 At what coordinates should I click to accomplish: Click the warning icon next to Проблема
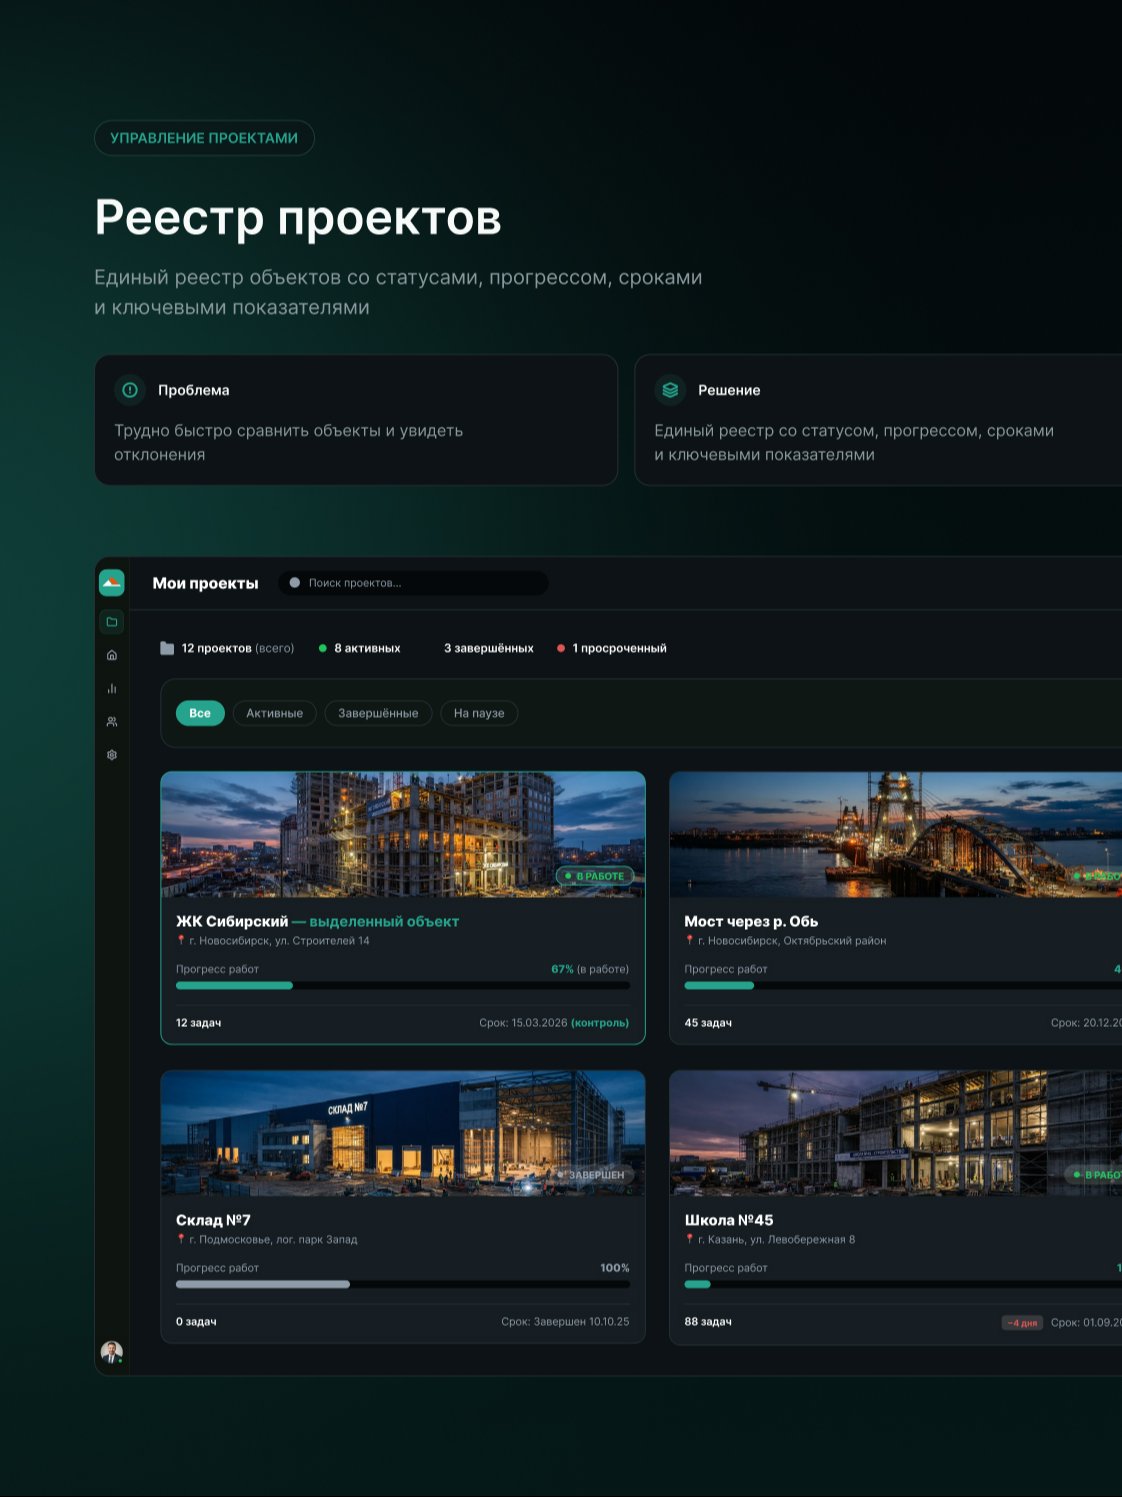click(130, 390)
